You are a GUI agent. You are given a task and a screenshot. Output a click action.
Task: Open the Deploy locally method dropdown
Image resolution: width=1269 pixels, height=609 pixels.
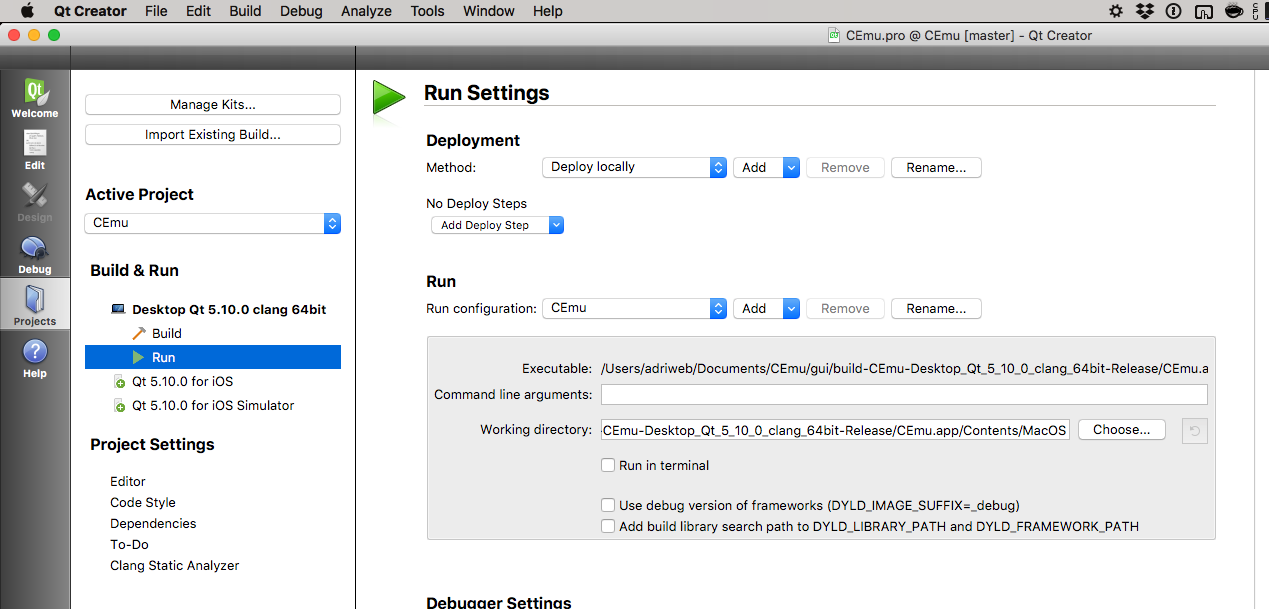point(634,167)
